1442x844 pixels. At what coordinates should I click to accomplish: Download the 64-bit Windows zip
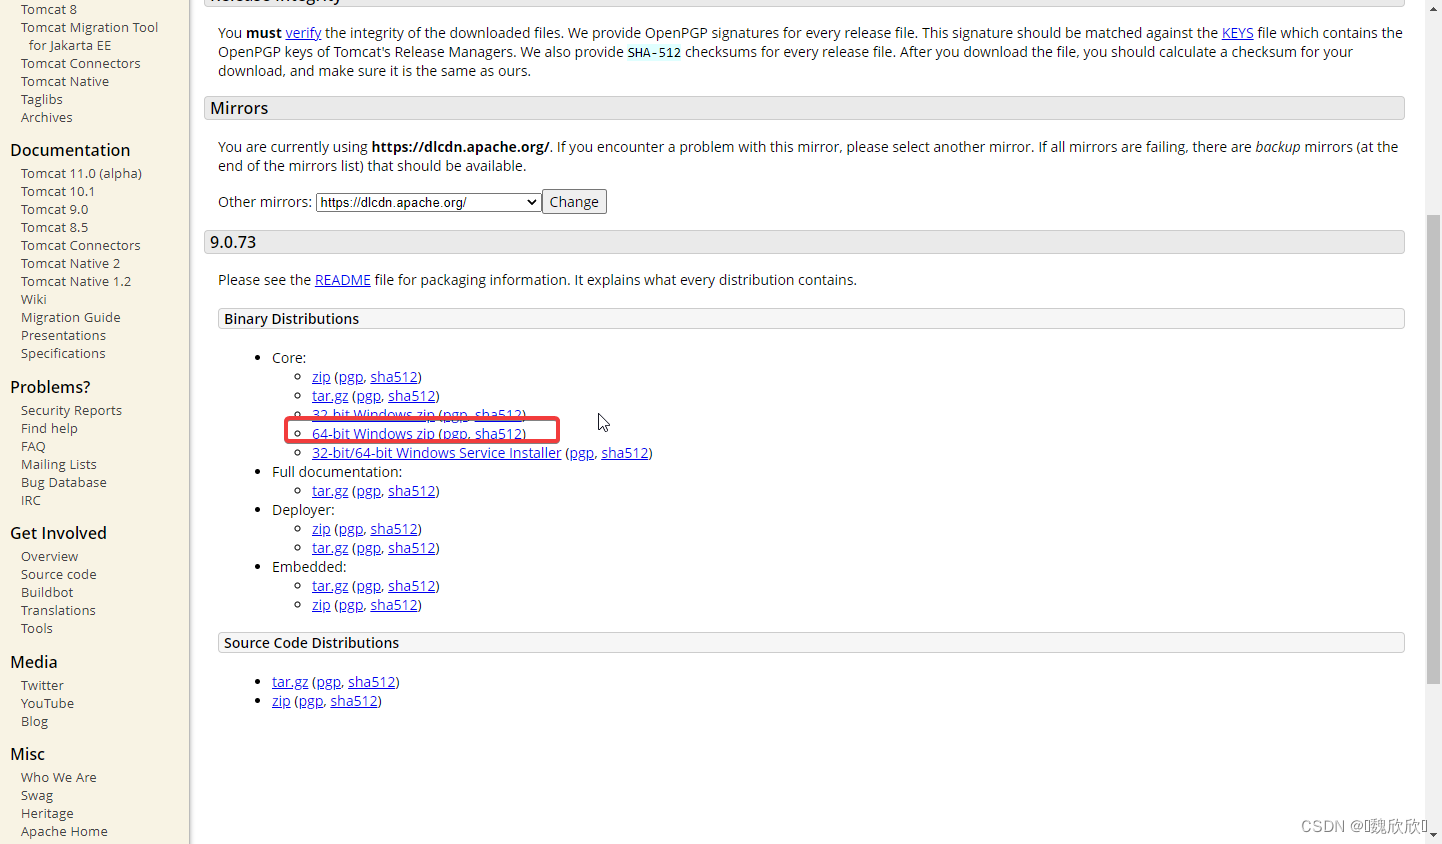click(373, 434)
